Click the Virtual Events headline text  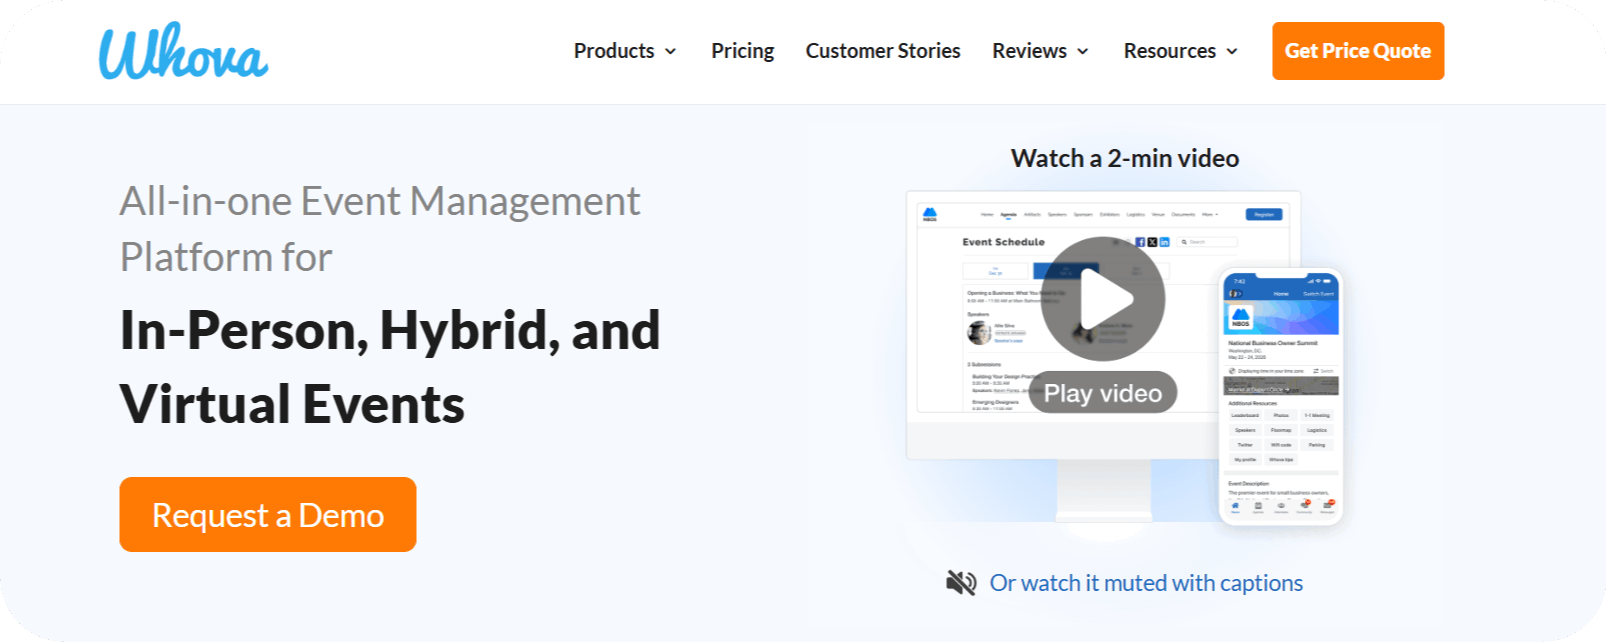click(x=292, y=404)
